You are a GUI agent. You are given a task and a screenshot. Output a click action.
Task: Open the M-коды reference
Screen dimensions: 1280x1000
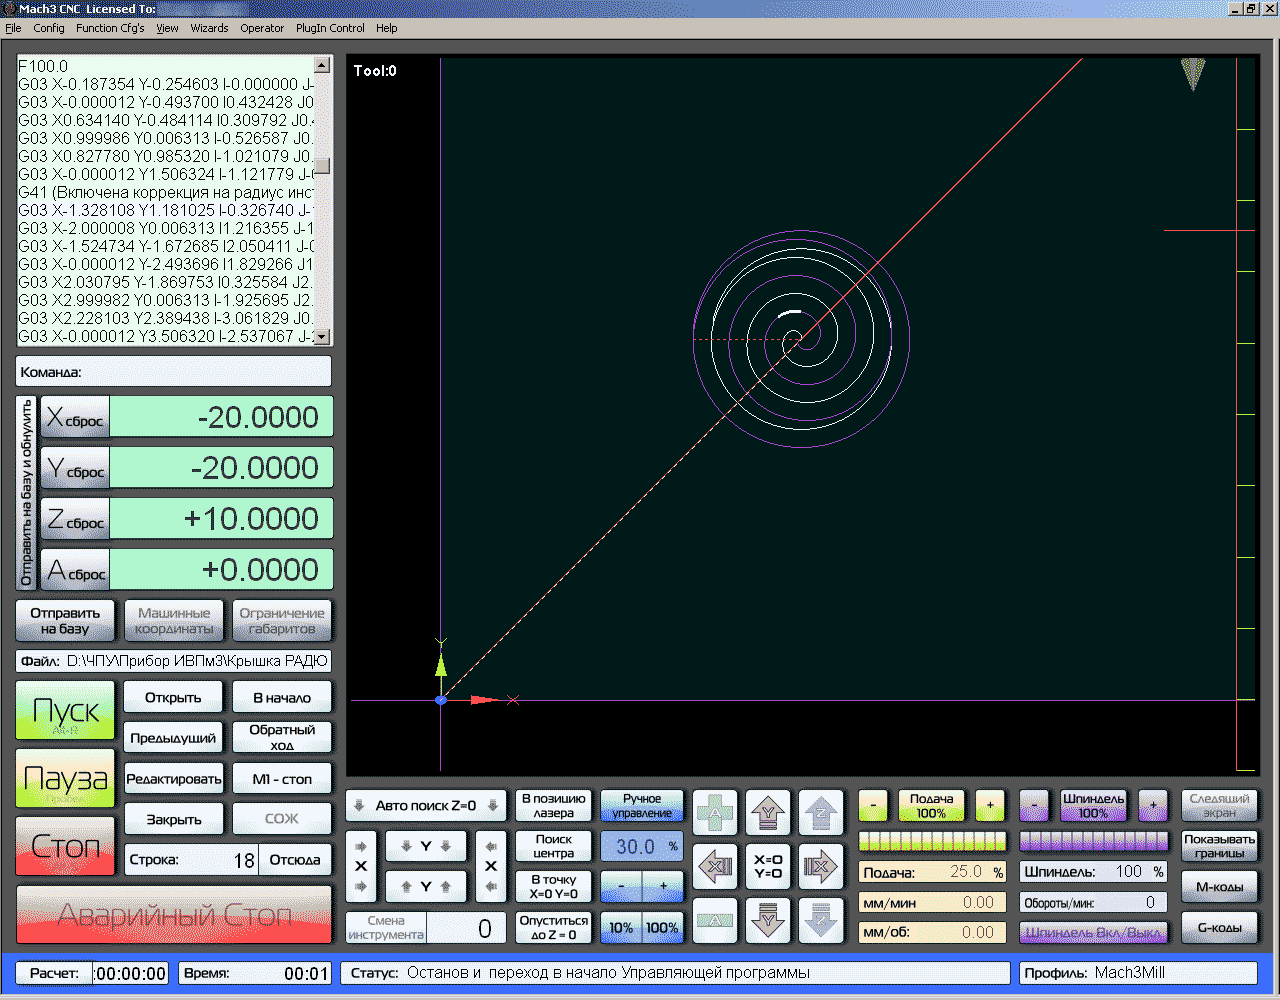(1219, 886)
